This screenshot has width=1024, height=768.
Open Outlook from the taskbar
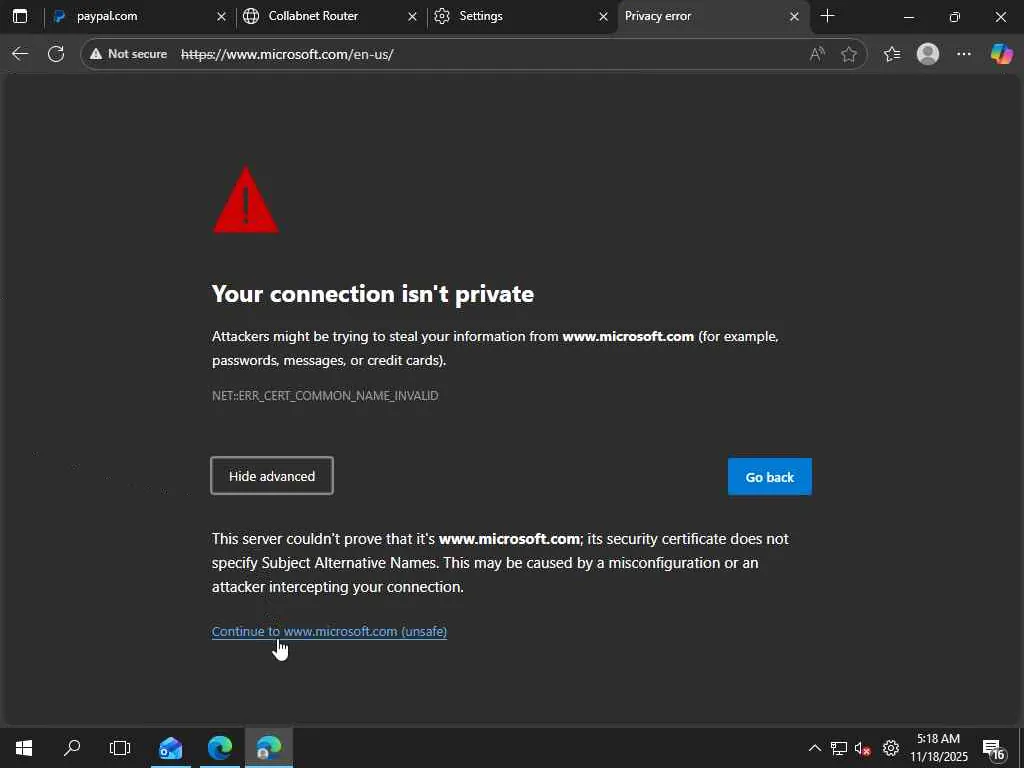pos(170,748)
